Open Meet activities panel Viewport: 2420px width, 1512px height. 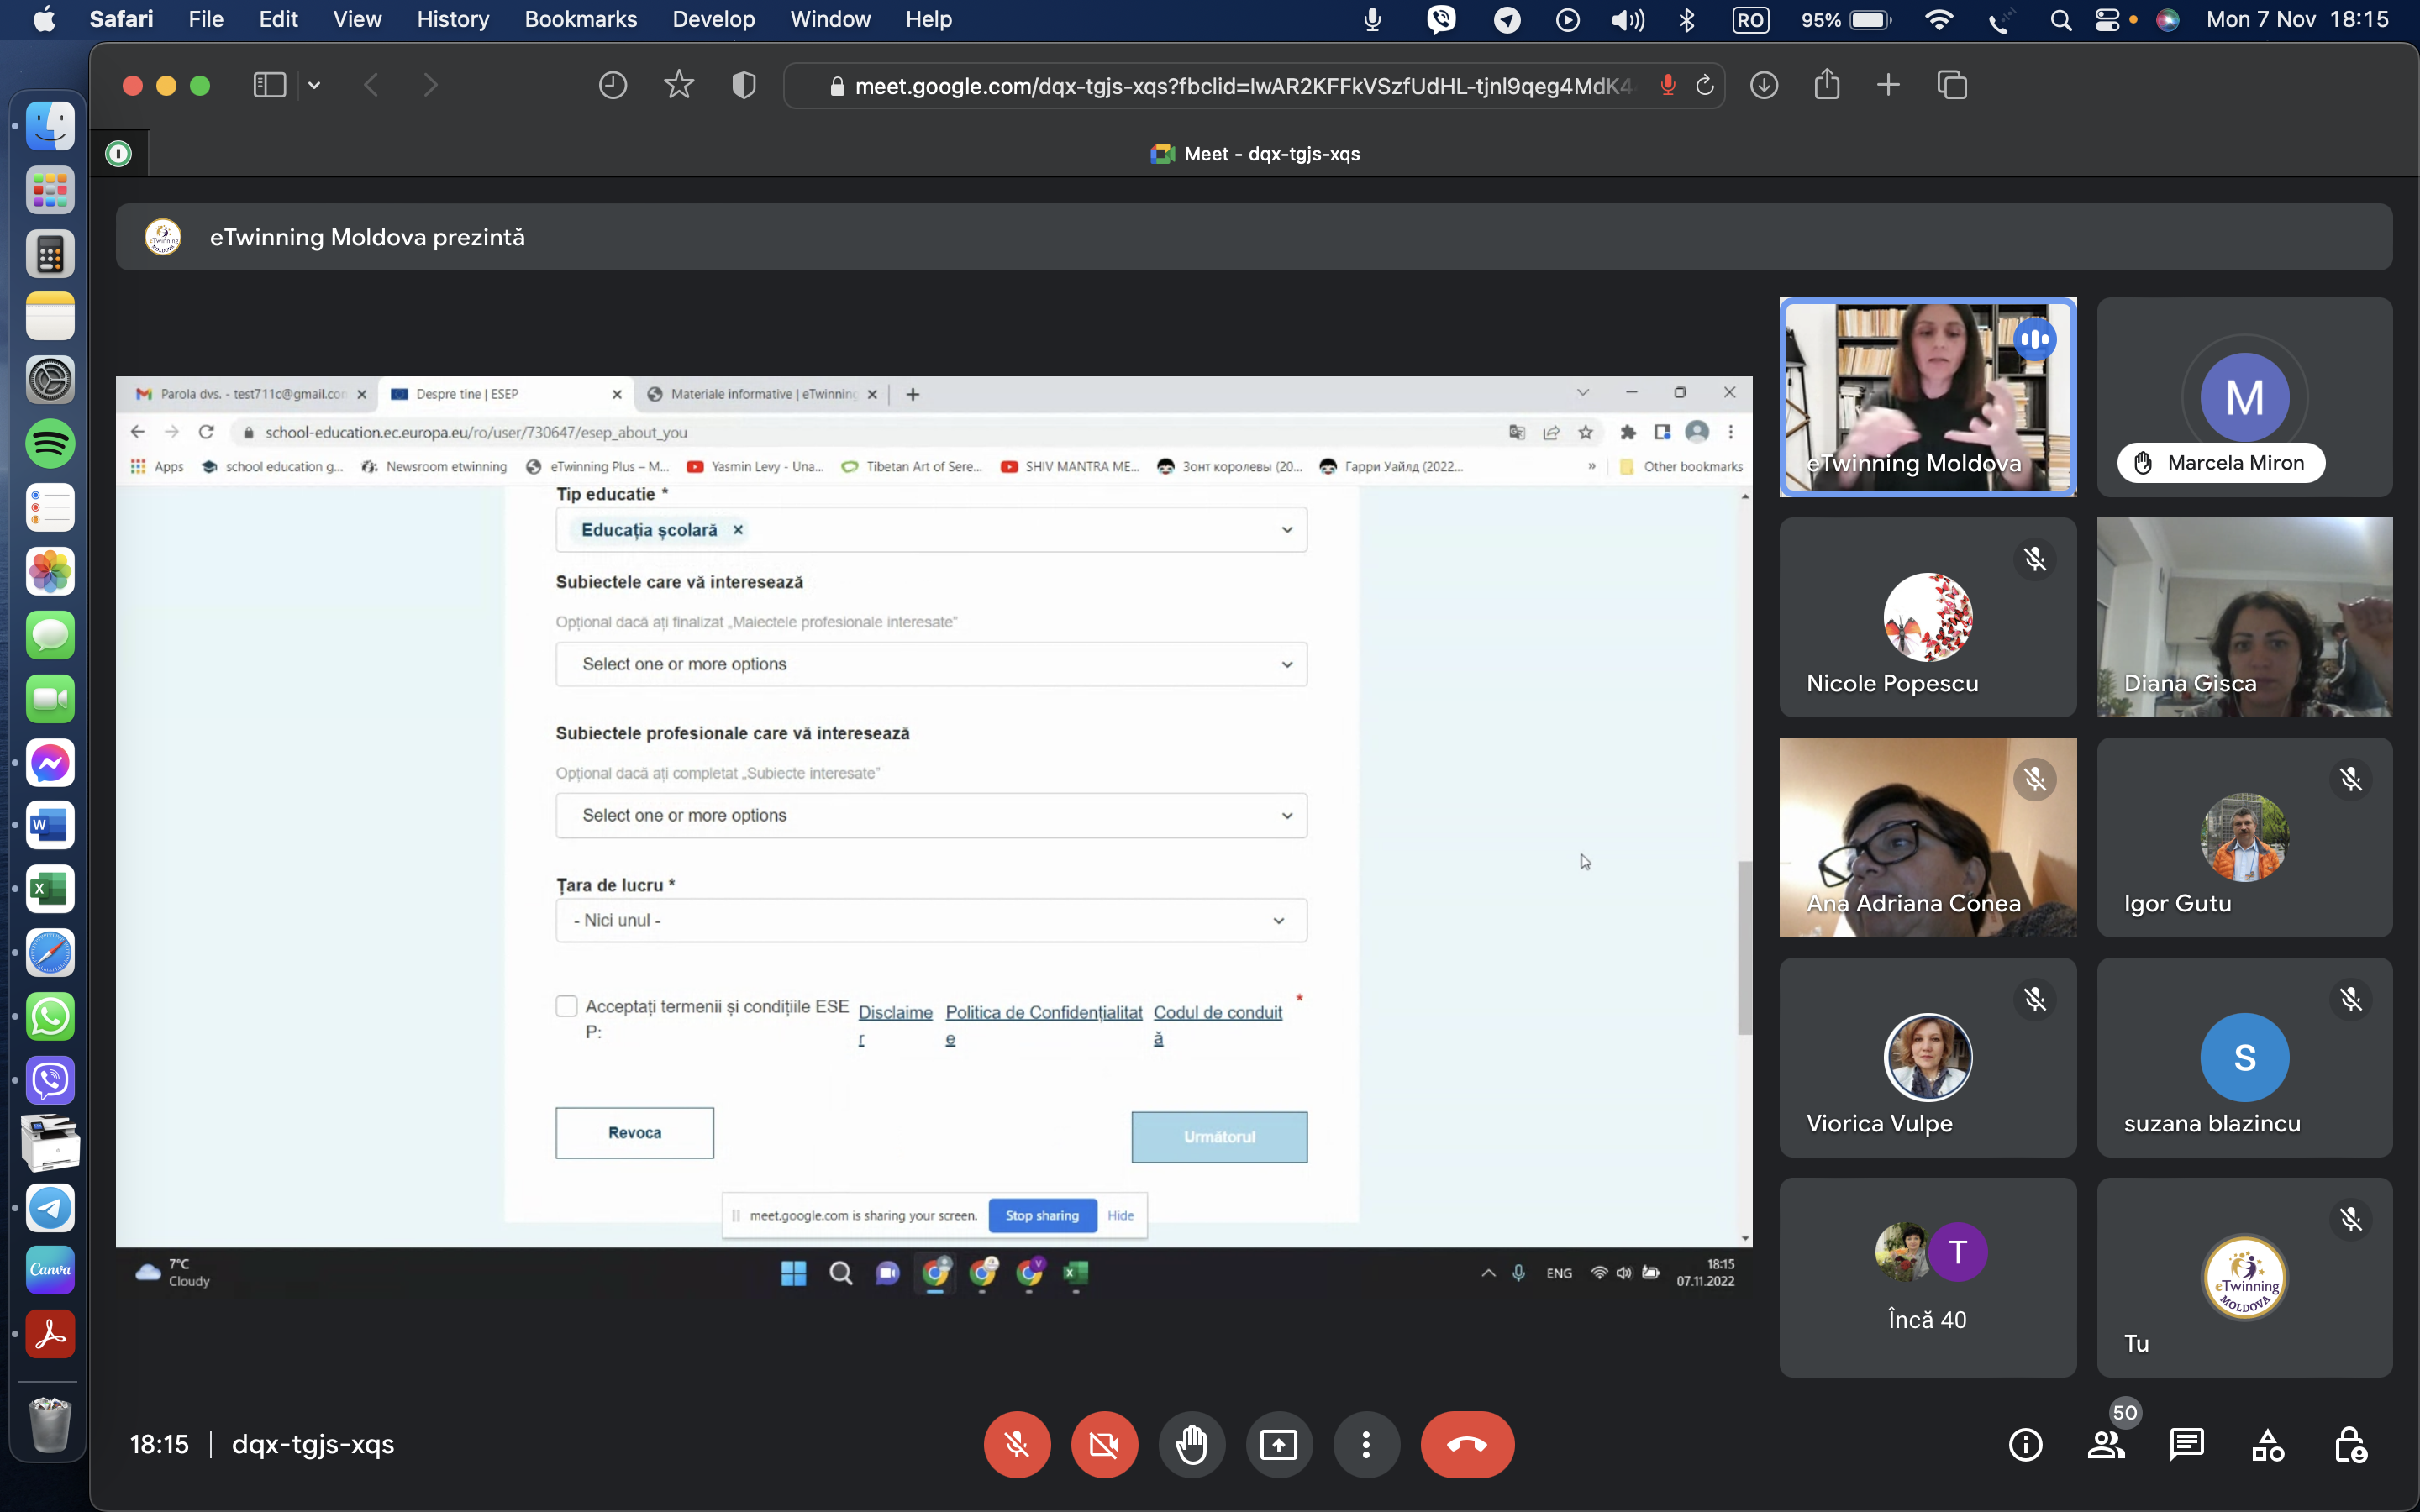click(x=2268, y=1445)
